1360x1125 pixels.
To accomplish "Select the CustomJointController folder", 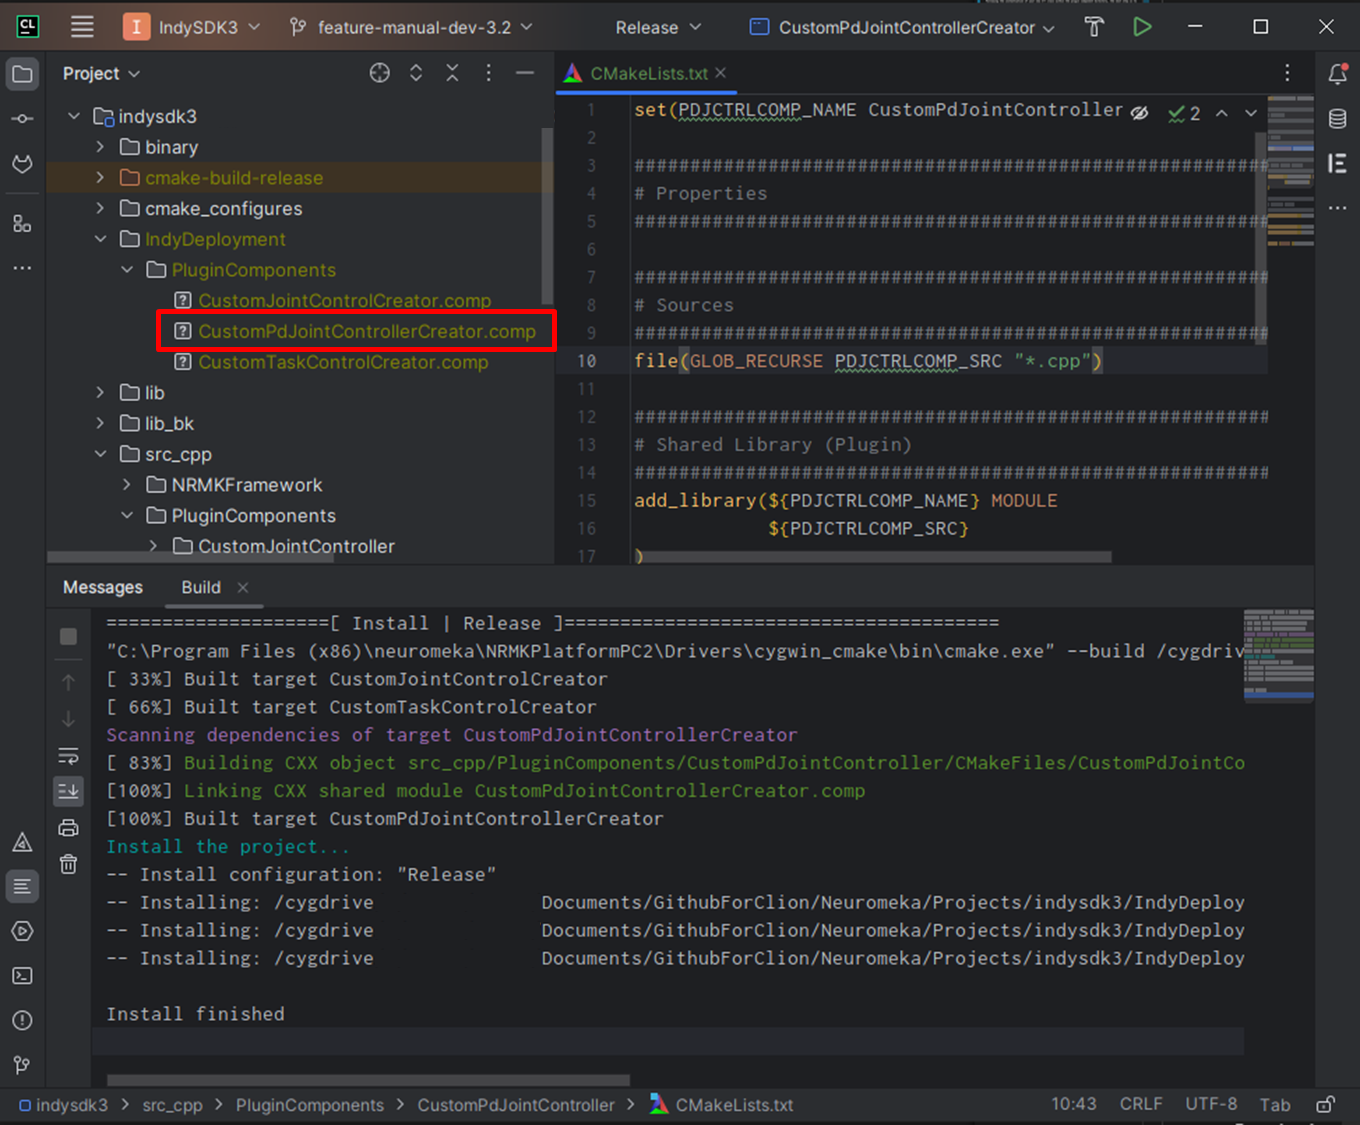I will pyautogui.click(x=296, y=546).
